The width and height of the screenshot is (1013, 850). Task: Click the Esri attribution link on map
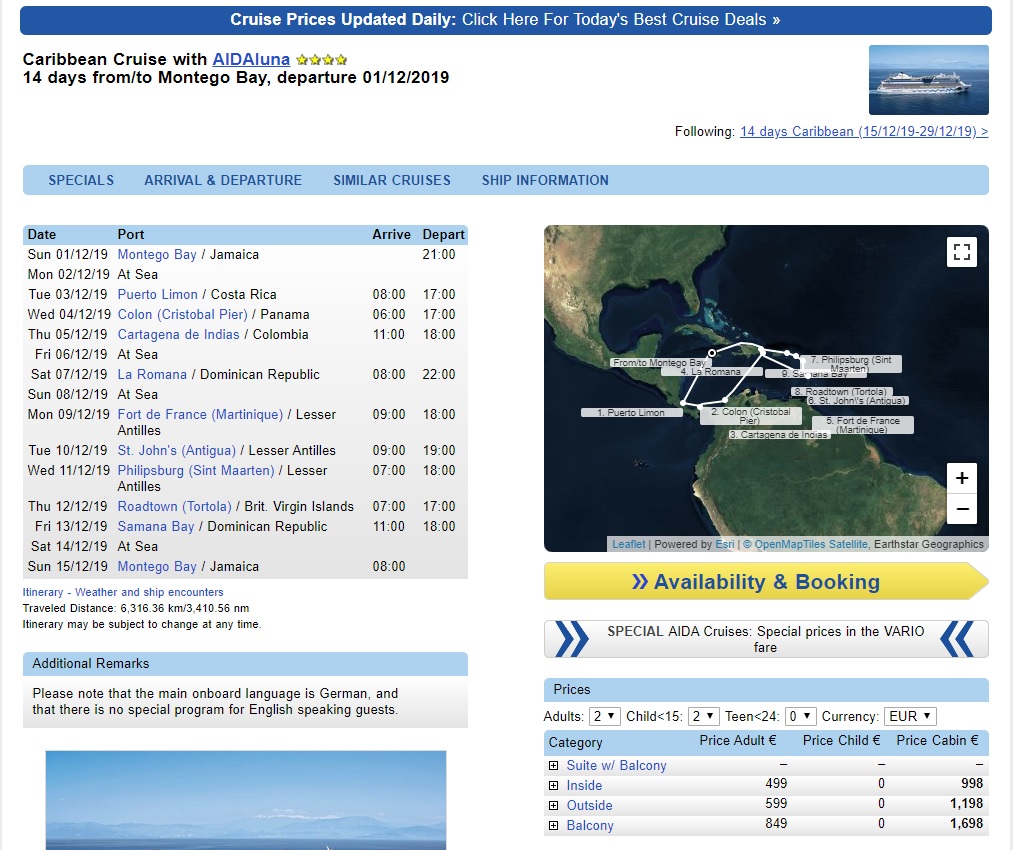coord(724,544)
